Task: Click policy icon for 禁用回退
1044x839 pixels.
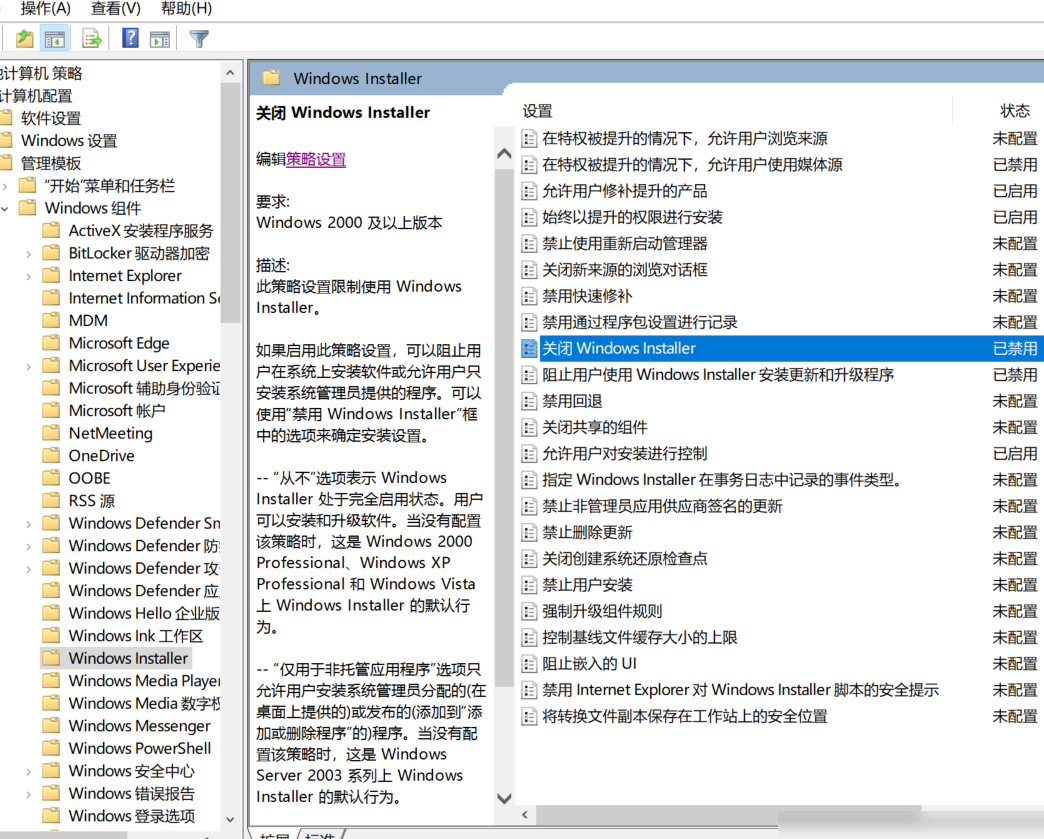Action: [x=529, y=402]
